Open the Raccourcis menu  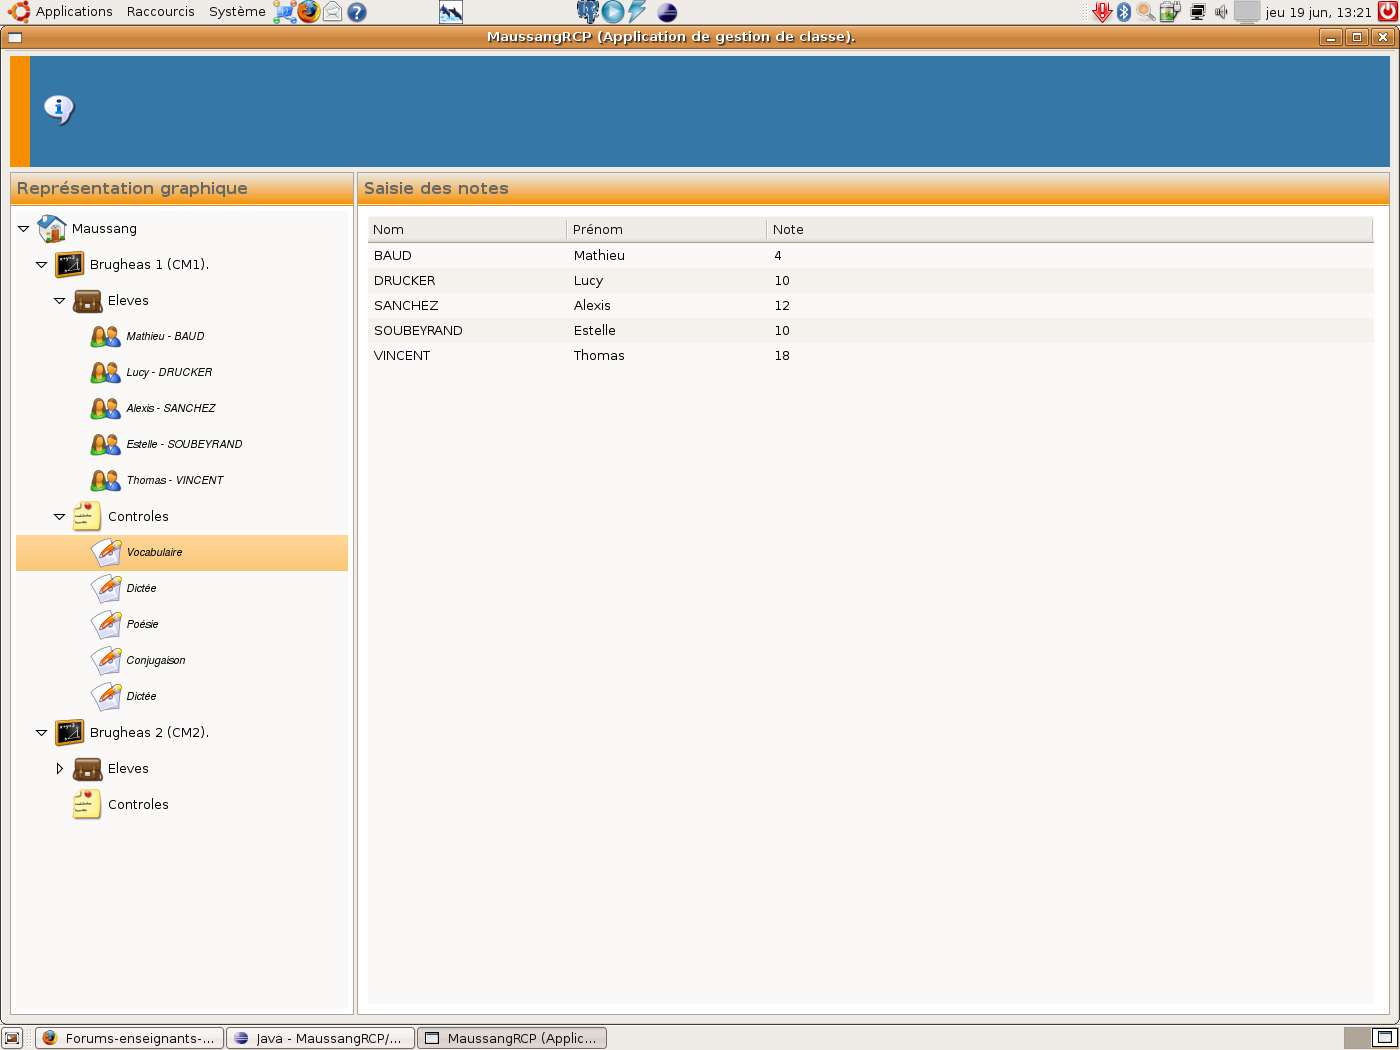pyautogui.click(x=161, y=12)
